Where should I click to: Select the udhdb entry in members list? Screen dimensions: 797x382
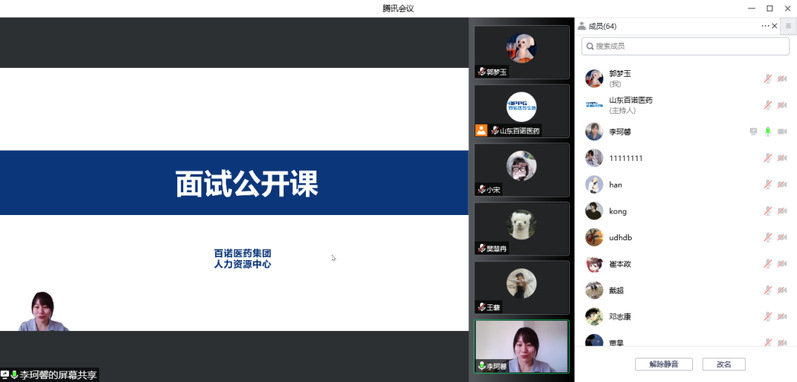686,237
